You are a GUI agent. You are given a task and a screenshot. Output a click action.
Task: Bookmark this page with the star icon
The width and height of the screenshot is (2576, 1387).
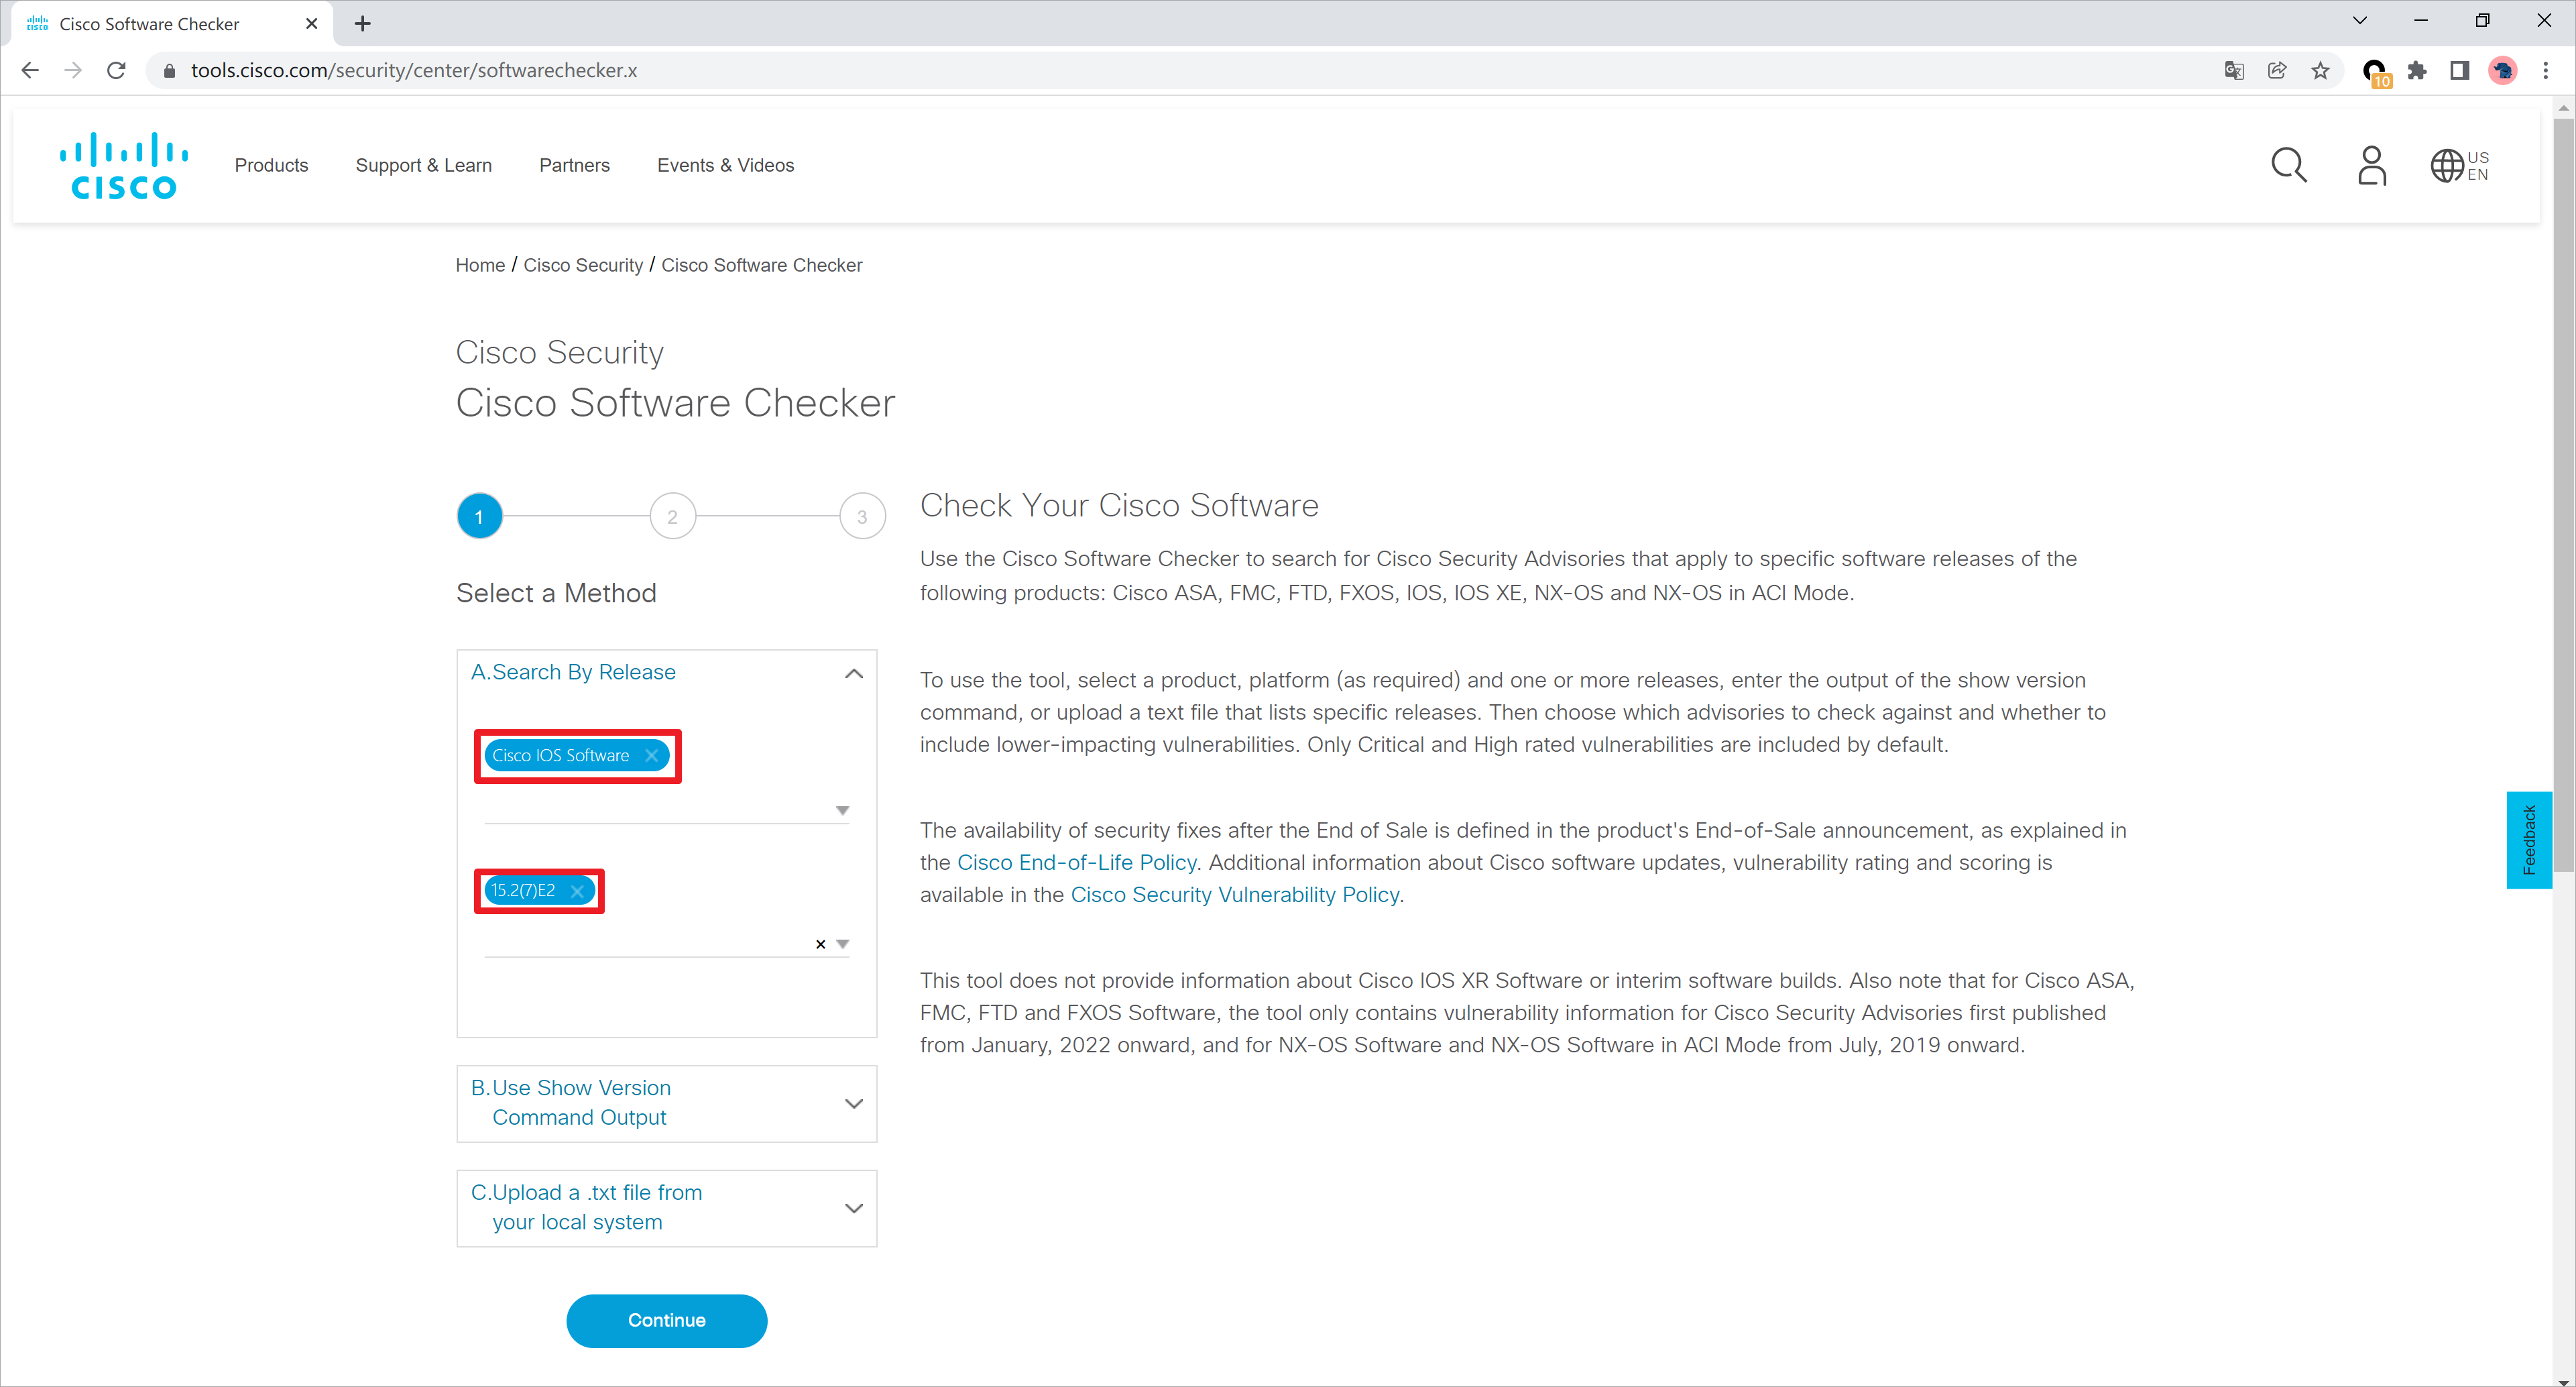(x=2320, y=71)
